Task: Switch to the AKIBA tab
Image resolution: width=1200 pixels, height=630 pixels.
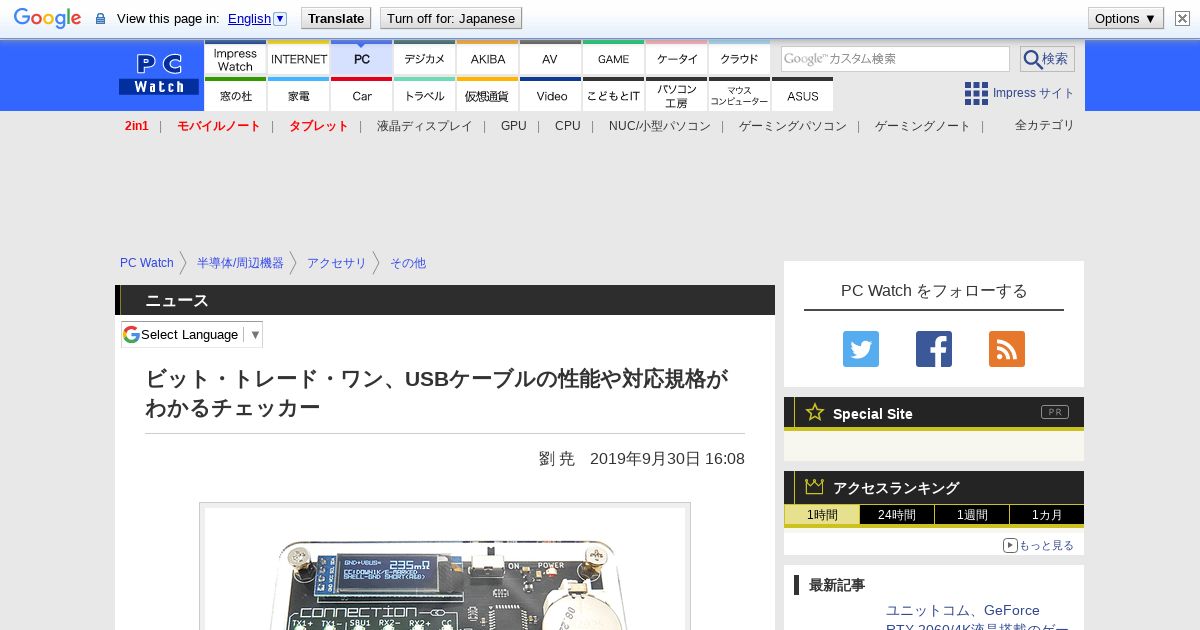Action: (488, 59)
